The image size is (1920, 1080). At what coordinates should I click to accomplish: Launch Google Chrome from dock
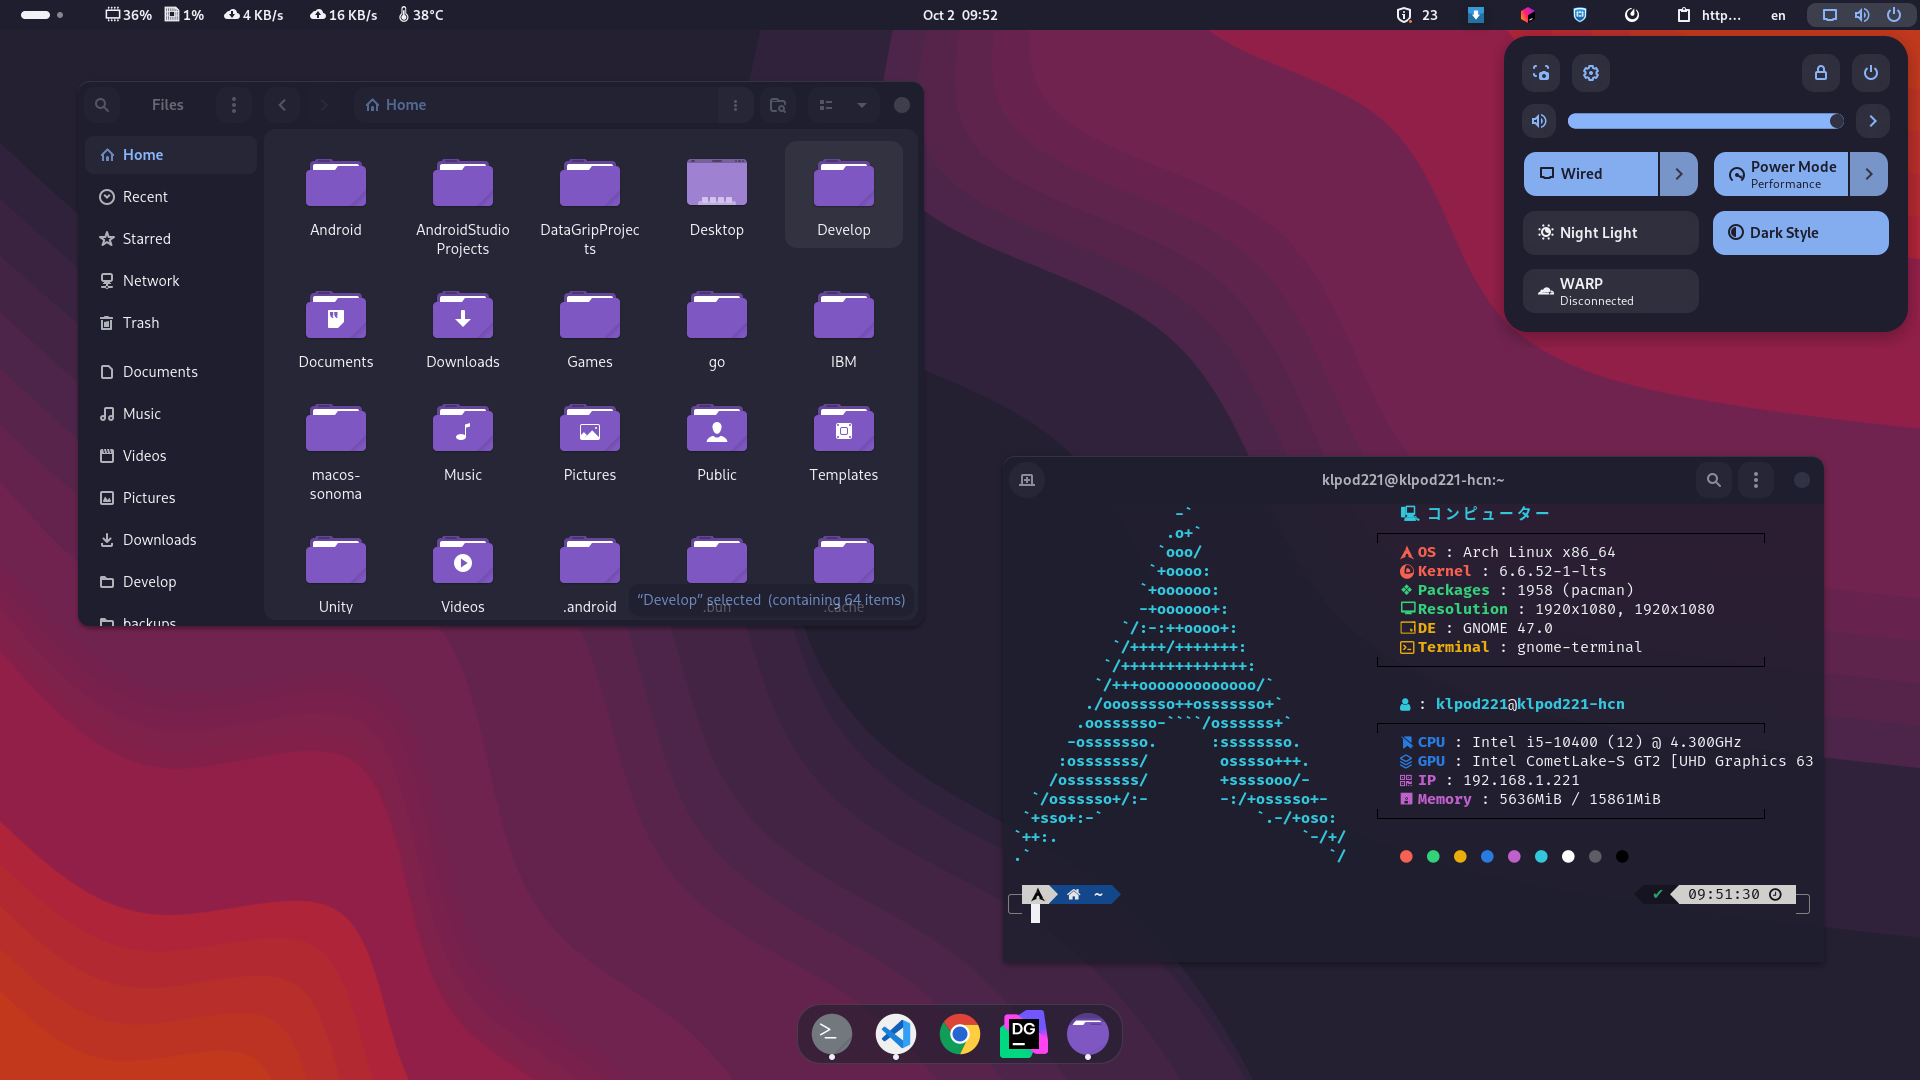tap(960, 1034)
